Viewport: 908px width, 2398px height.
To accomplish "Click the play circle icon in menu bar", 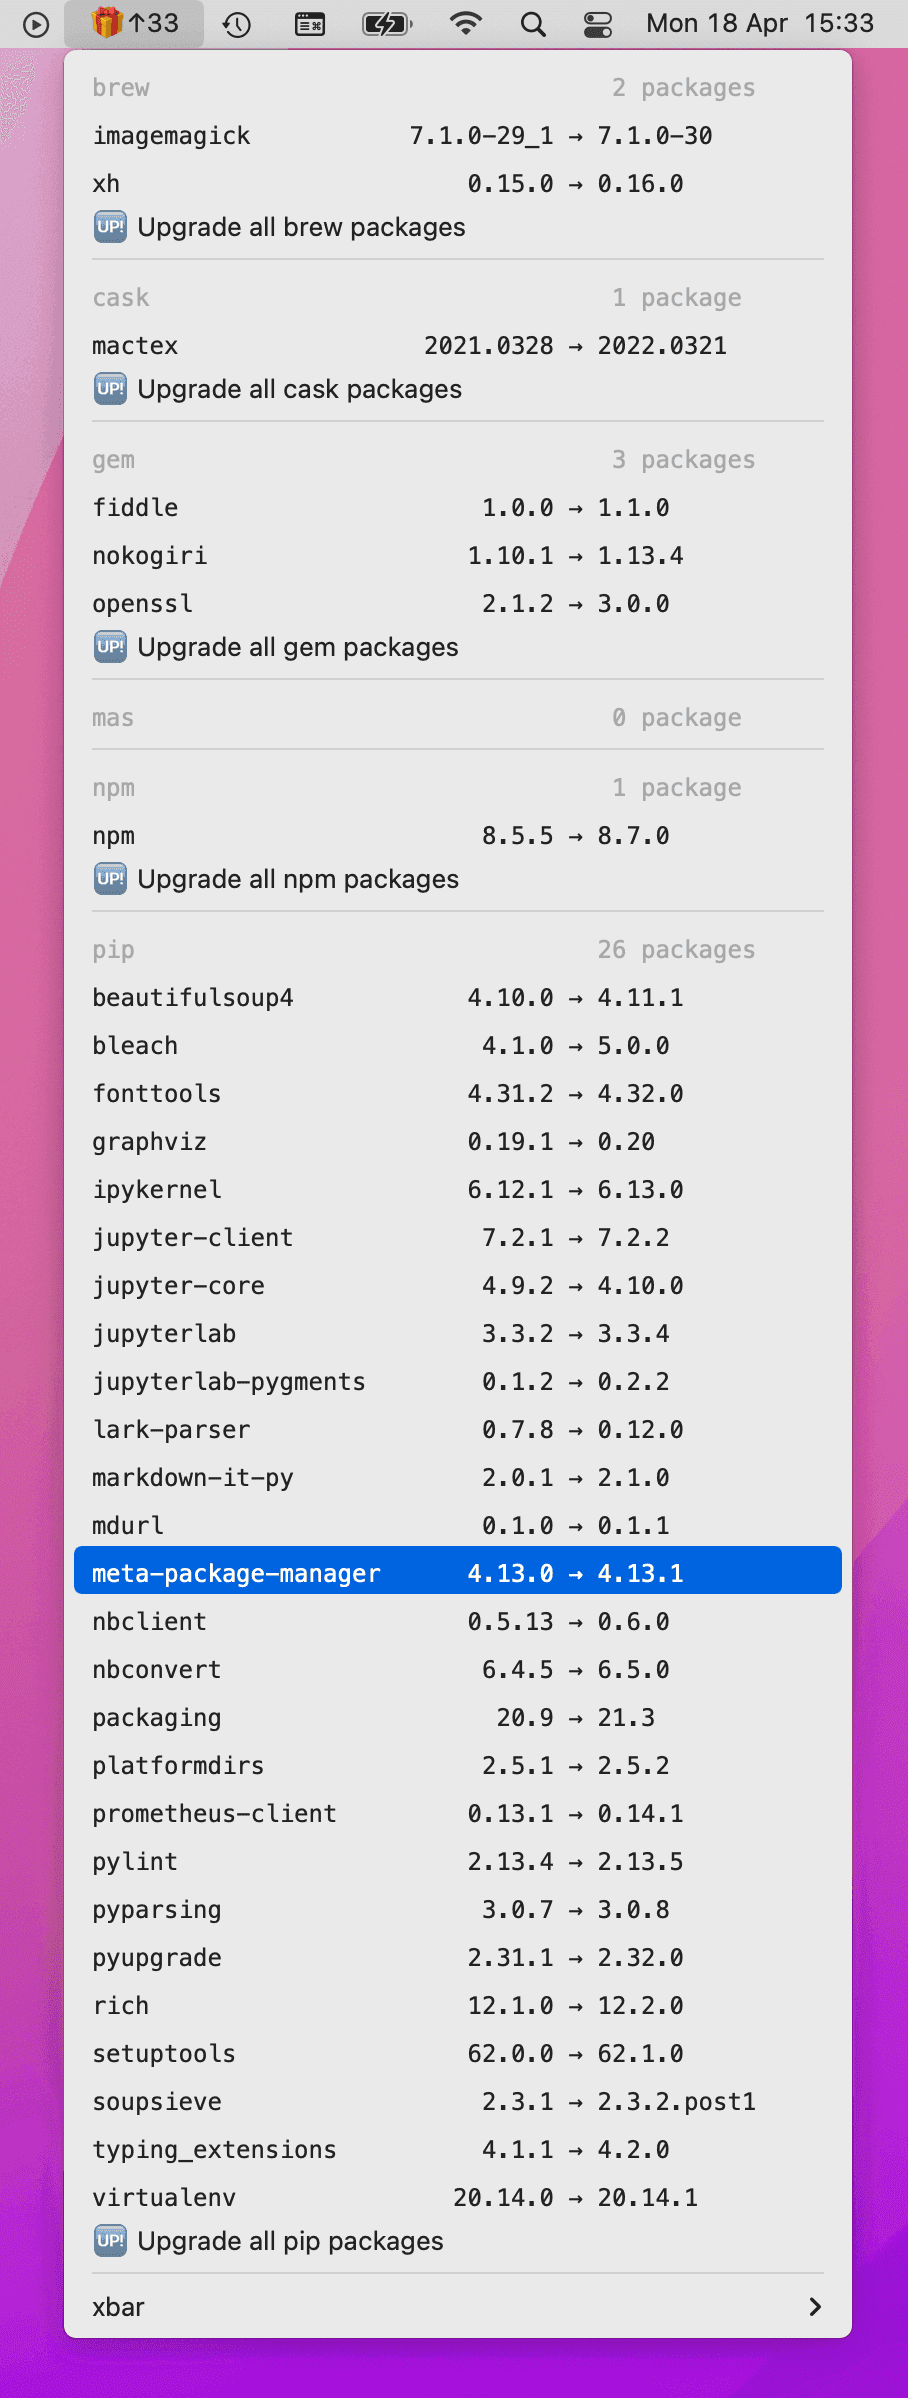I will coord(36,24).
